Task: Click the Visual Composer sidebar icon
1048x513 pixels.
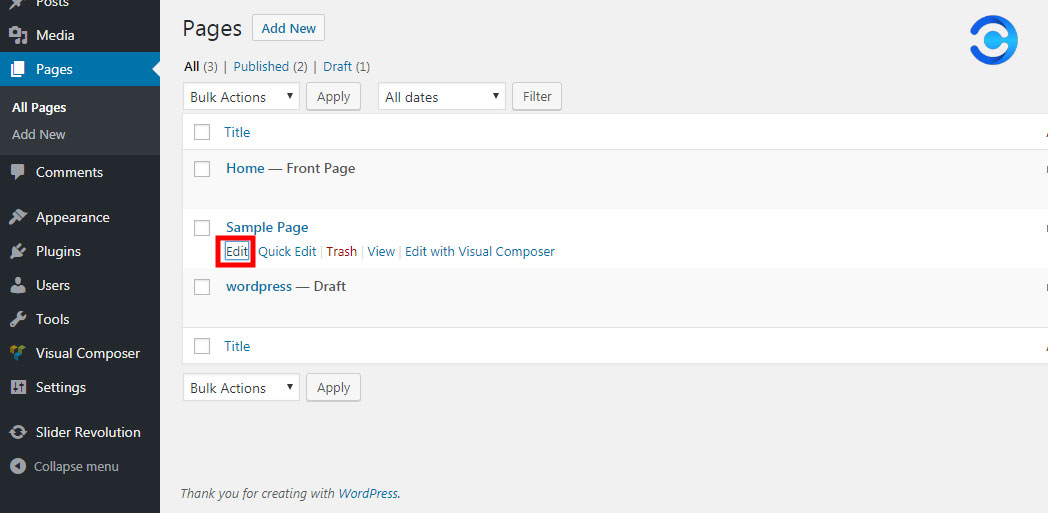Action: [18, 353]
